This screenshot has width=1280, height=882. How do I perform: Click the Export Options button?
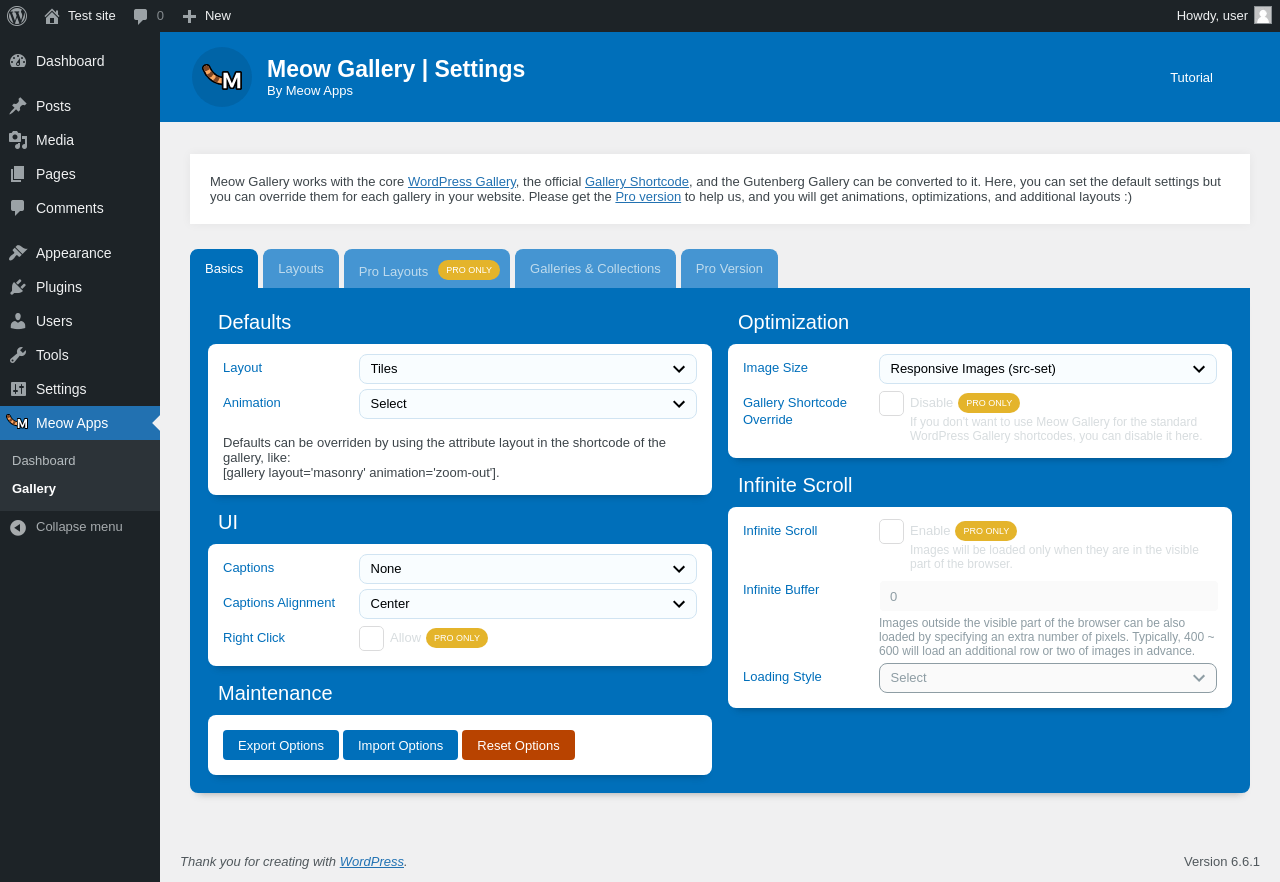(x=281, y=745)
